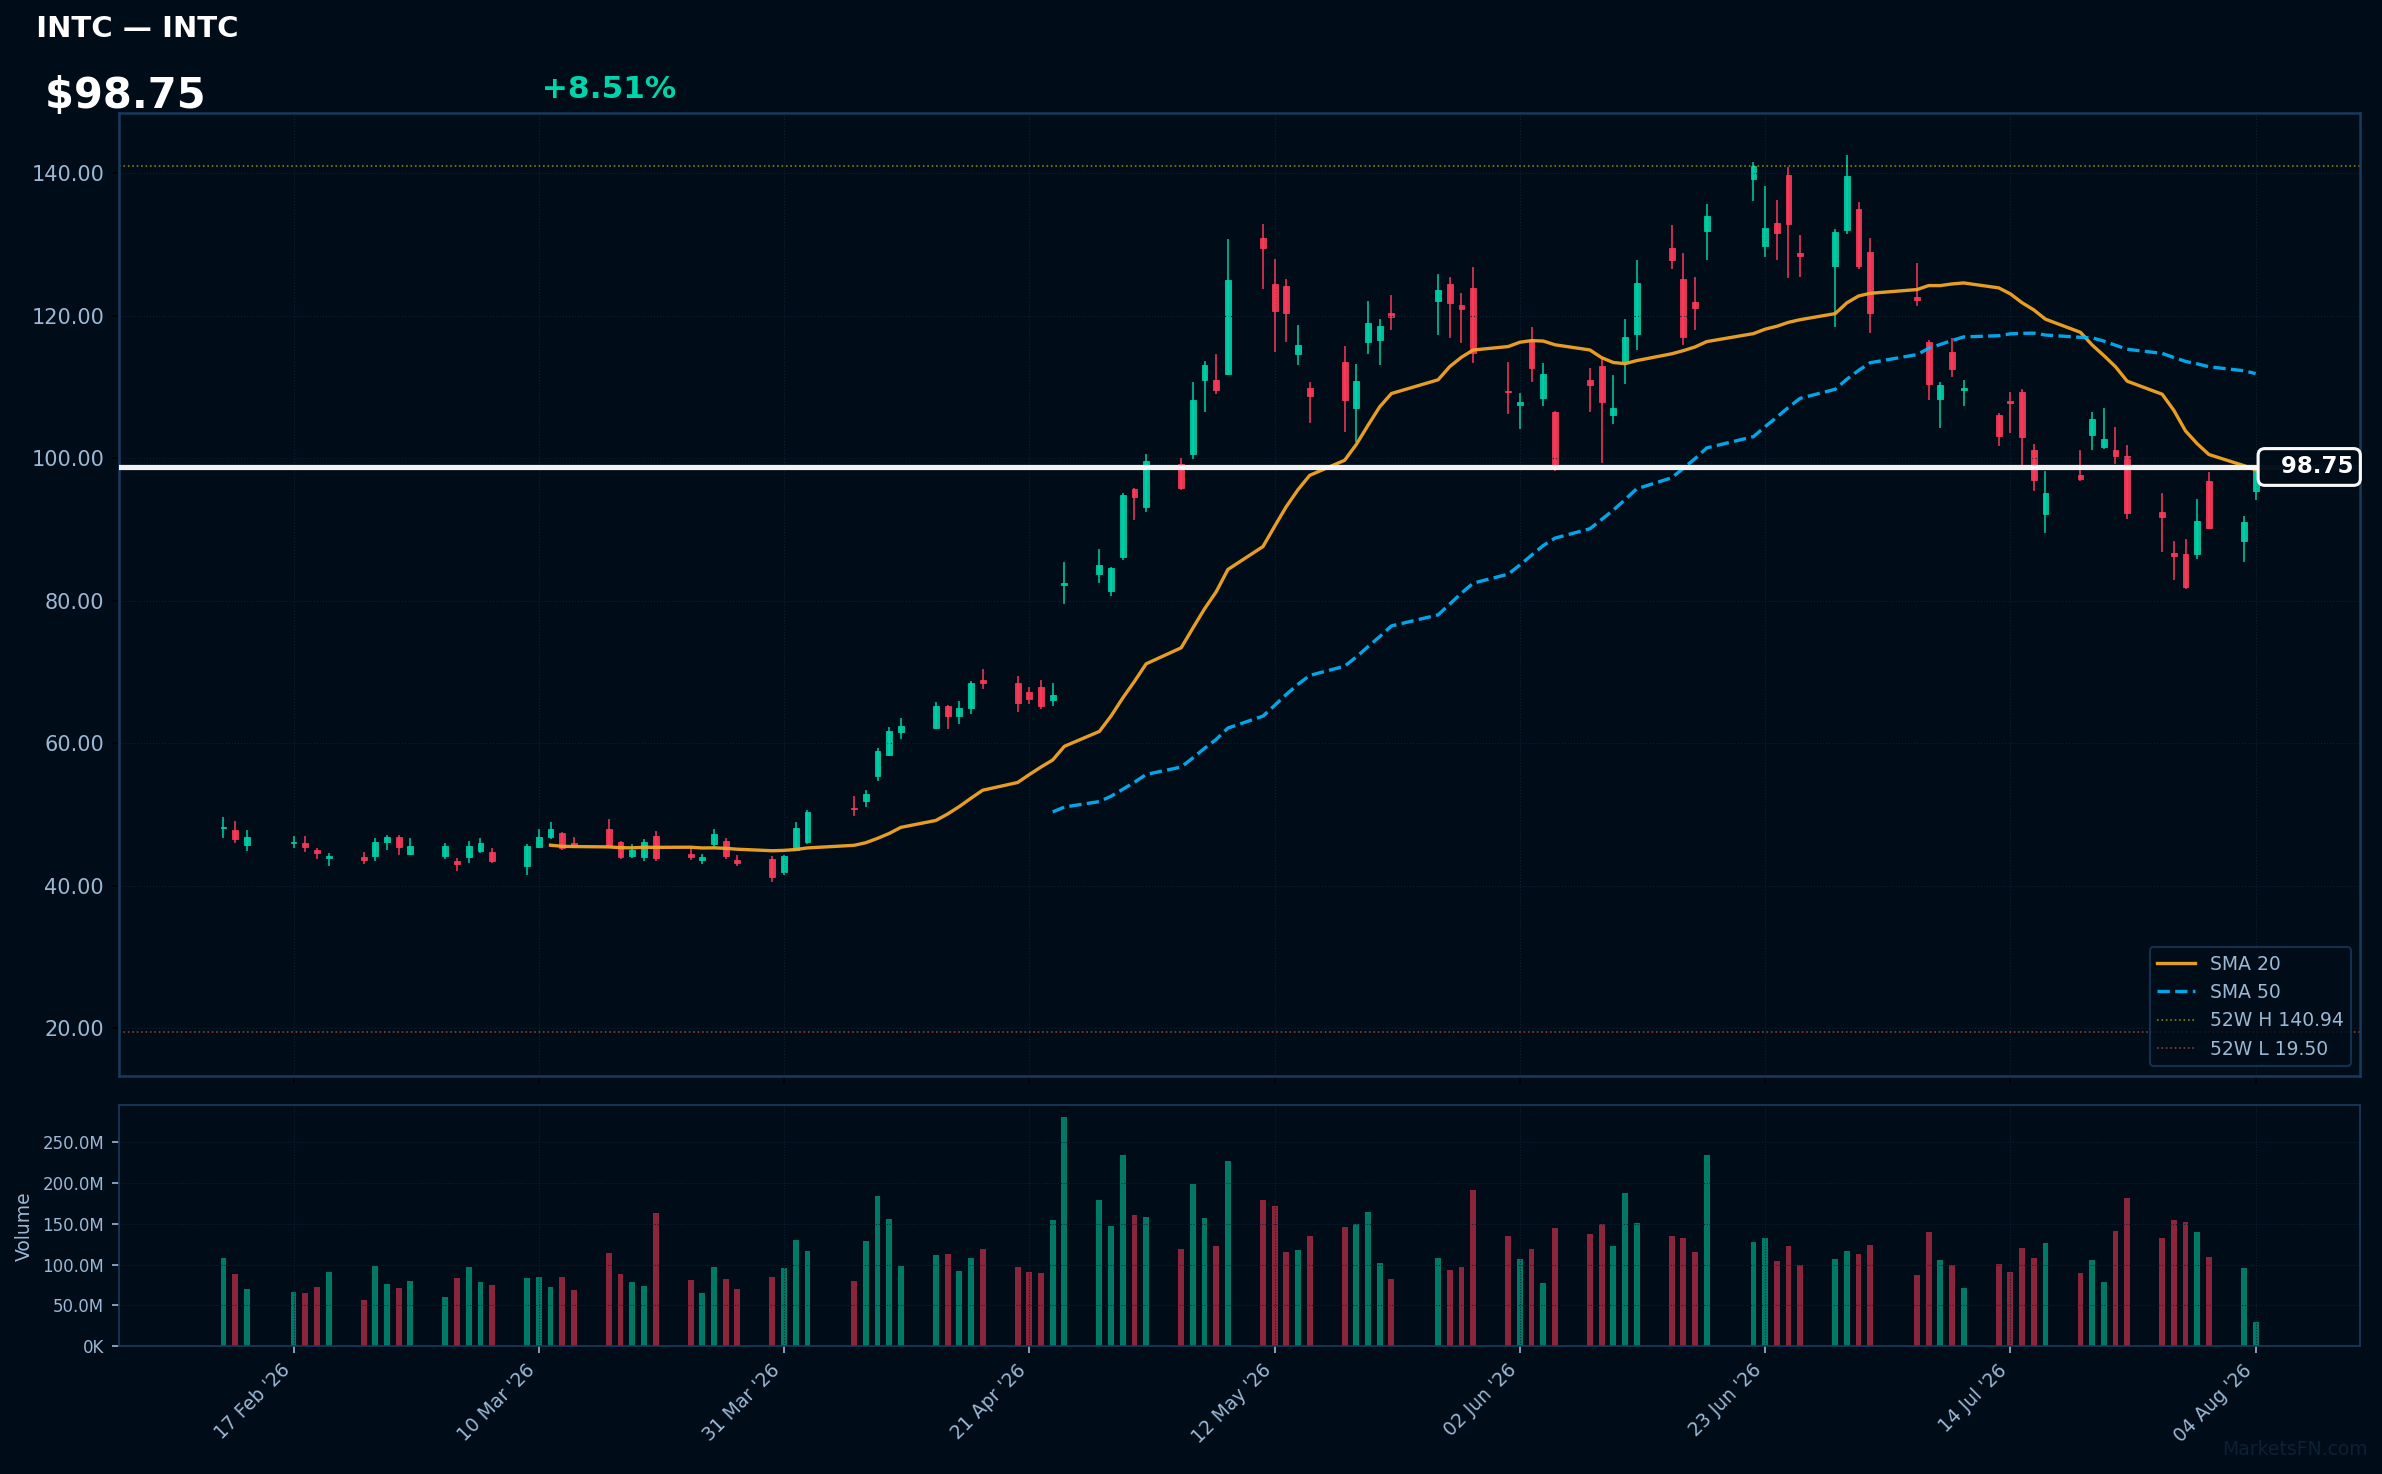The width and height of the screenshot is (2382, 1474).
Task: Click the 98.75 price tag on the right axis
Action: click(2309, 466)
